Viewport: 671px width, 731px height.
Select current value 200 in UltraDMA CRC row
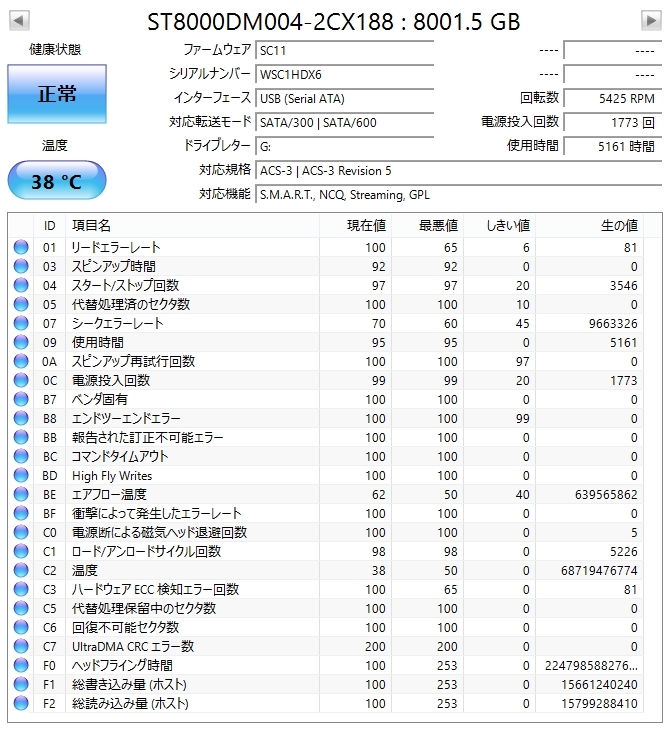pos(375,647)
